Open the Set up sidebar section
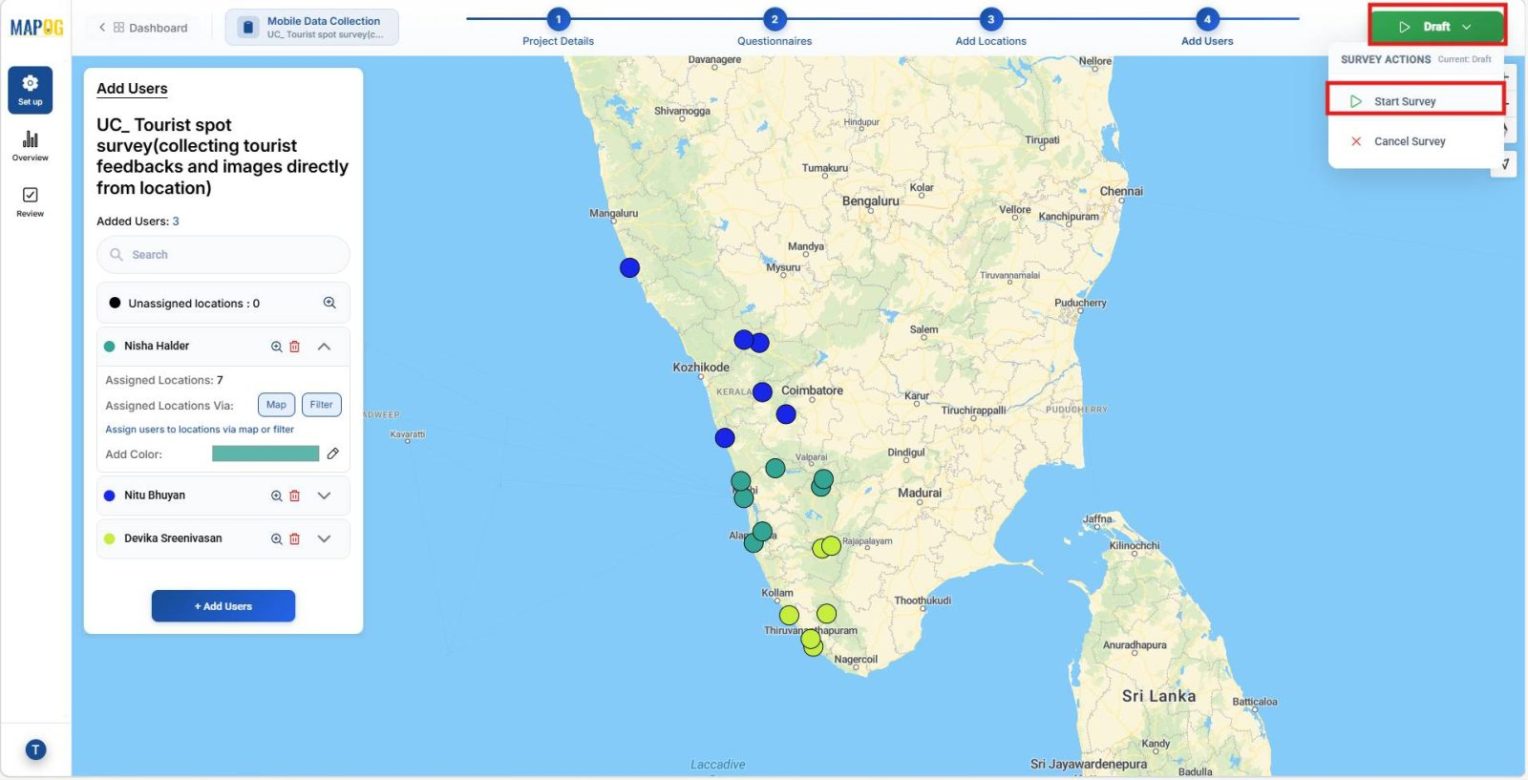The height and width of the screenshot is (780, 1528). (30, 90)
